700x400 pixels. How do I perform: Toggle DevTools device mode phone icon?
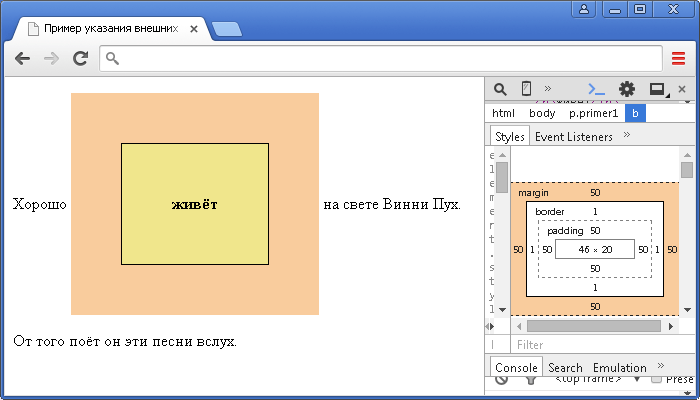[x=526, y=89]
